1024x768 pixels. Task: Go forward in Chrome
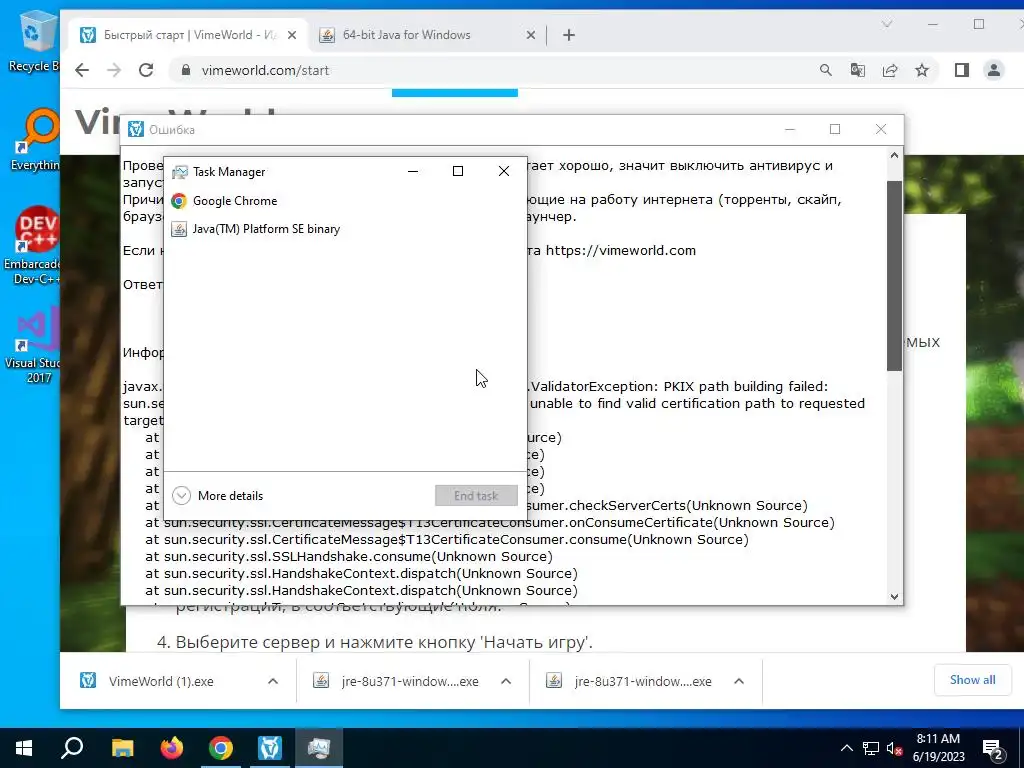pos(114,71)
